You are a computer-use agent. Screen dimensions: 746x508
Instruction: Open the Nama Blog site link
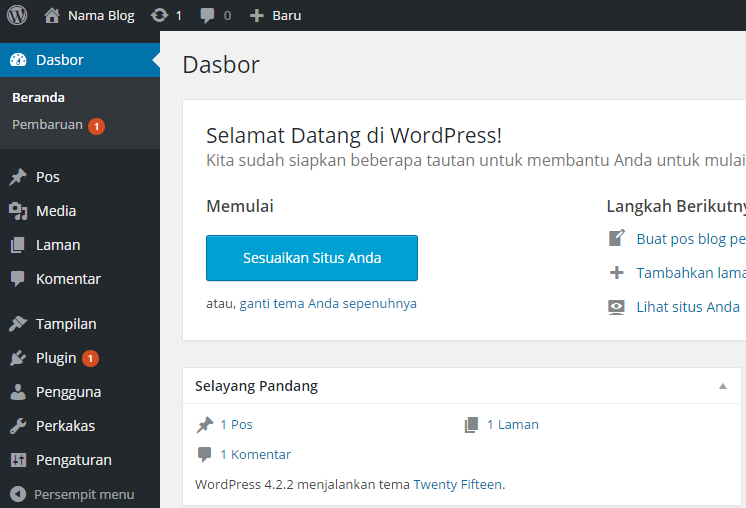[x=101, y=16]
